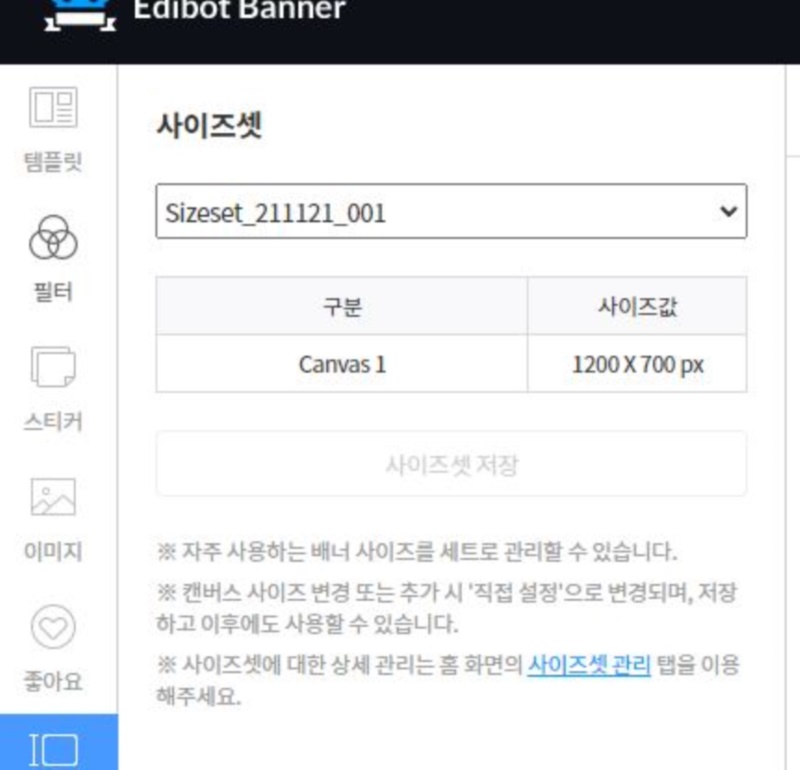Select the 필터 filter circles icon
Screen dimensions: 800x770
click(53, 237)
